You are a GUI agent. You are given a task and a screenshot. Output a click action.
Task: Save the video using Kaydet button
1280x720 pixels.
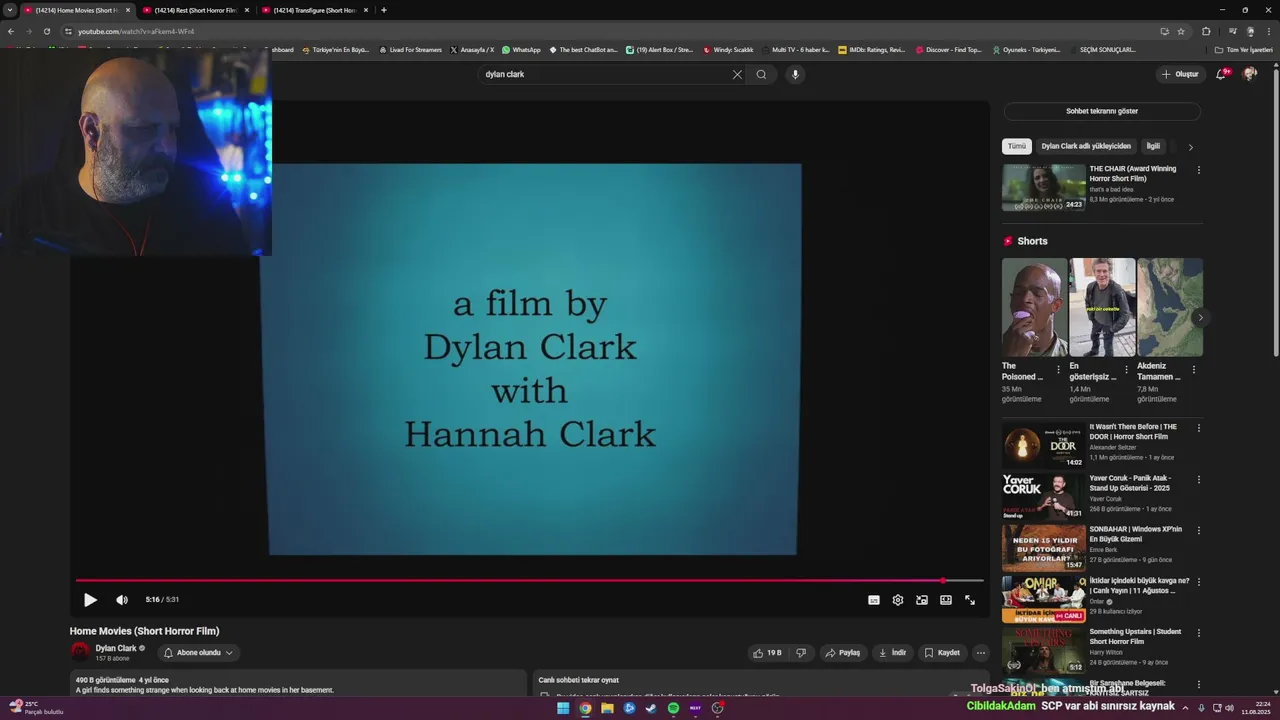(942, 653)
